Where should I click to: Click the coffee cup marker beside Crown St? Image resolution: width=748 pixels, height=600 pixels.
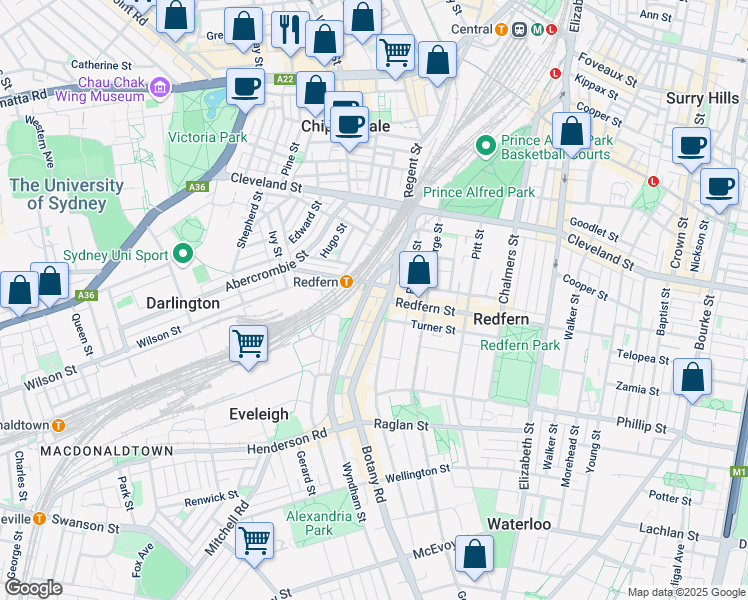[691, 149]
